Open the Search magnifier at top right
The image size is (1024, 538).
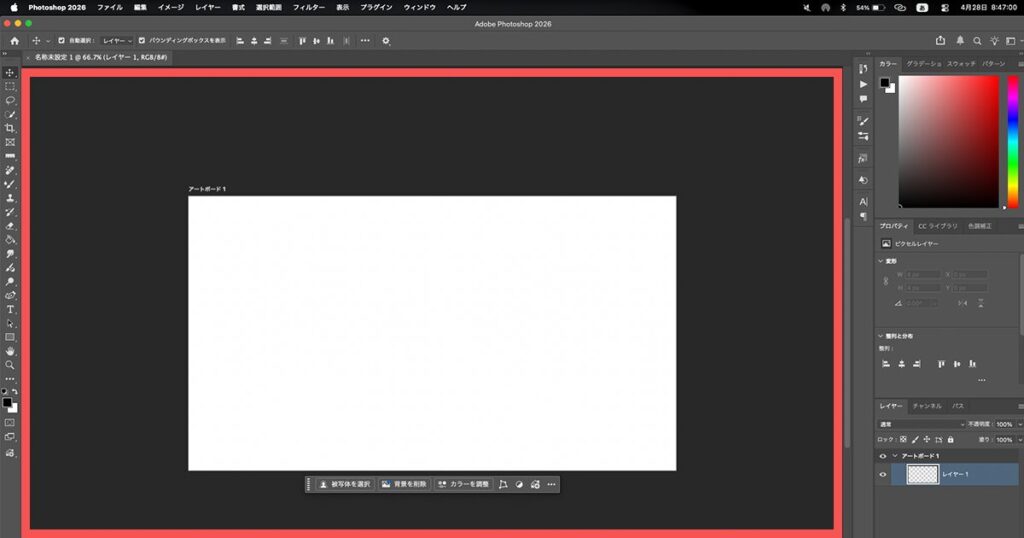pyautogui.click(x=977, y=40)
